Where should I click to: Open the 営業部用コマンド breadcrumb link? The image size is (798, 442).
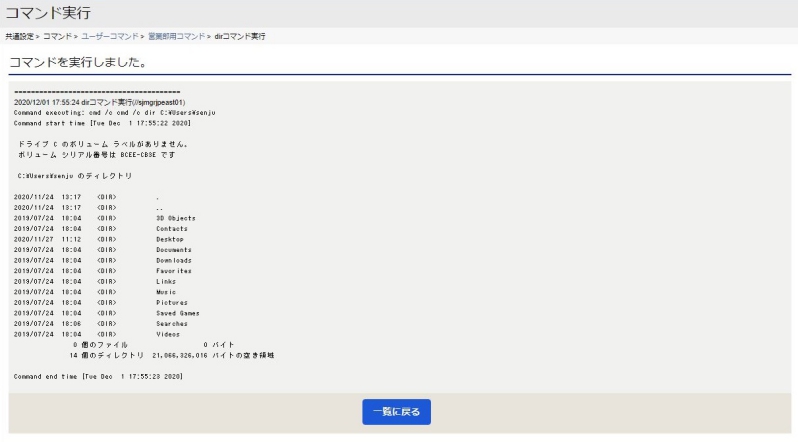[x=177, y=36]
